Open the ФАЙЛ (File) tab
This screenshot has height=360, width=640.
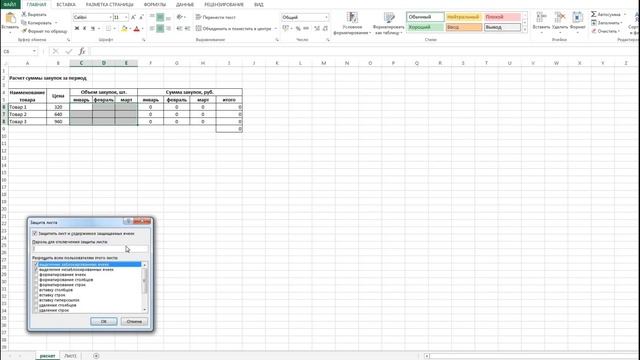point(10,4)
